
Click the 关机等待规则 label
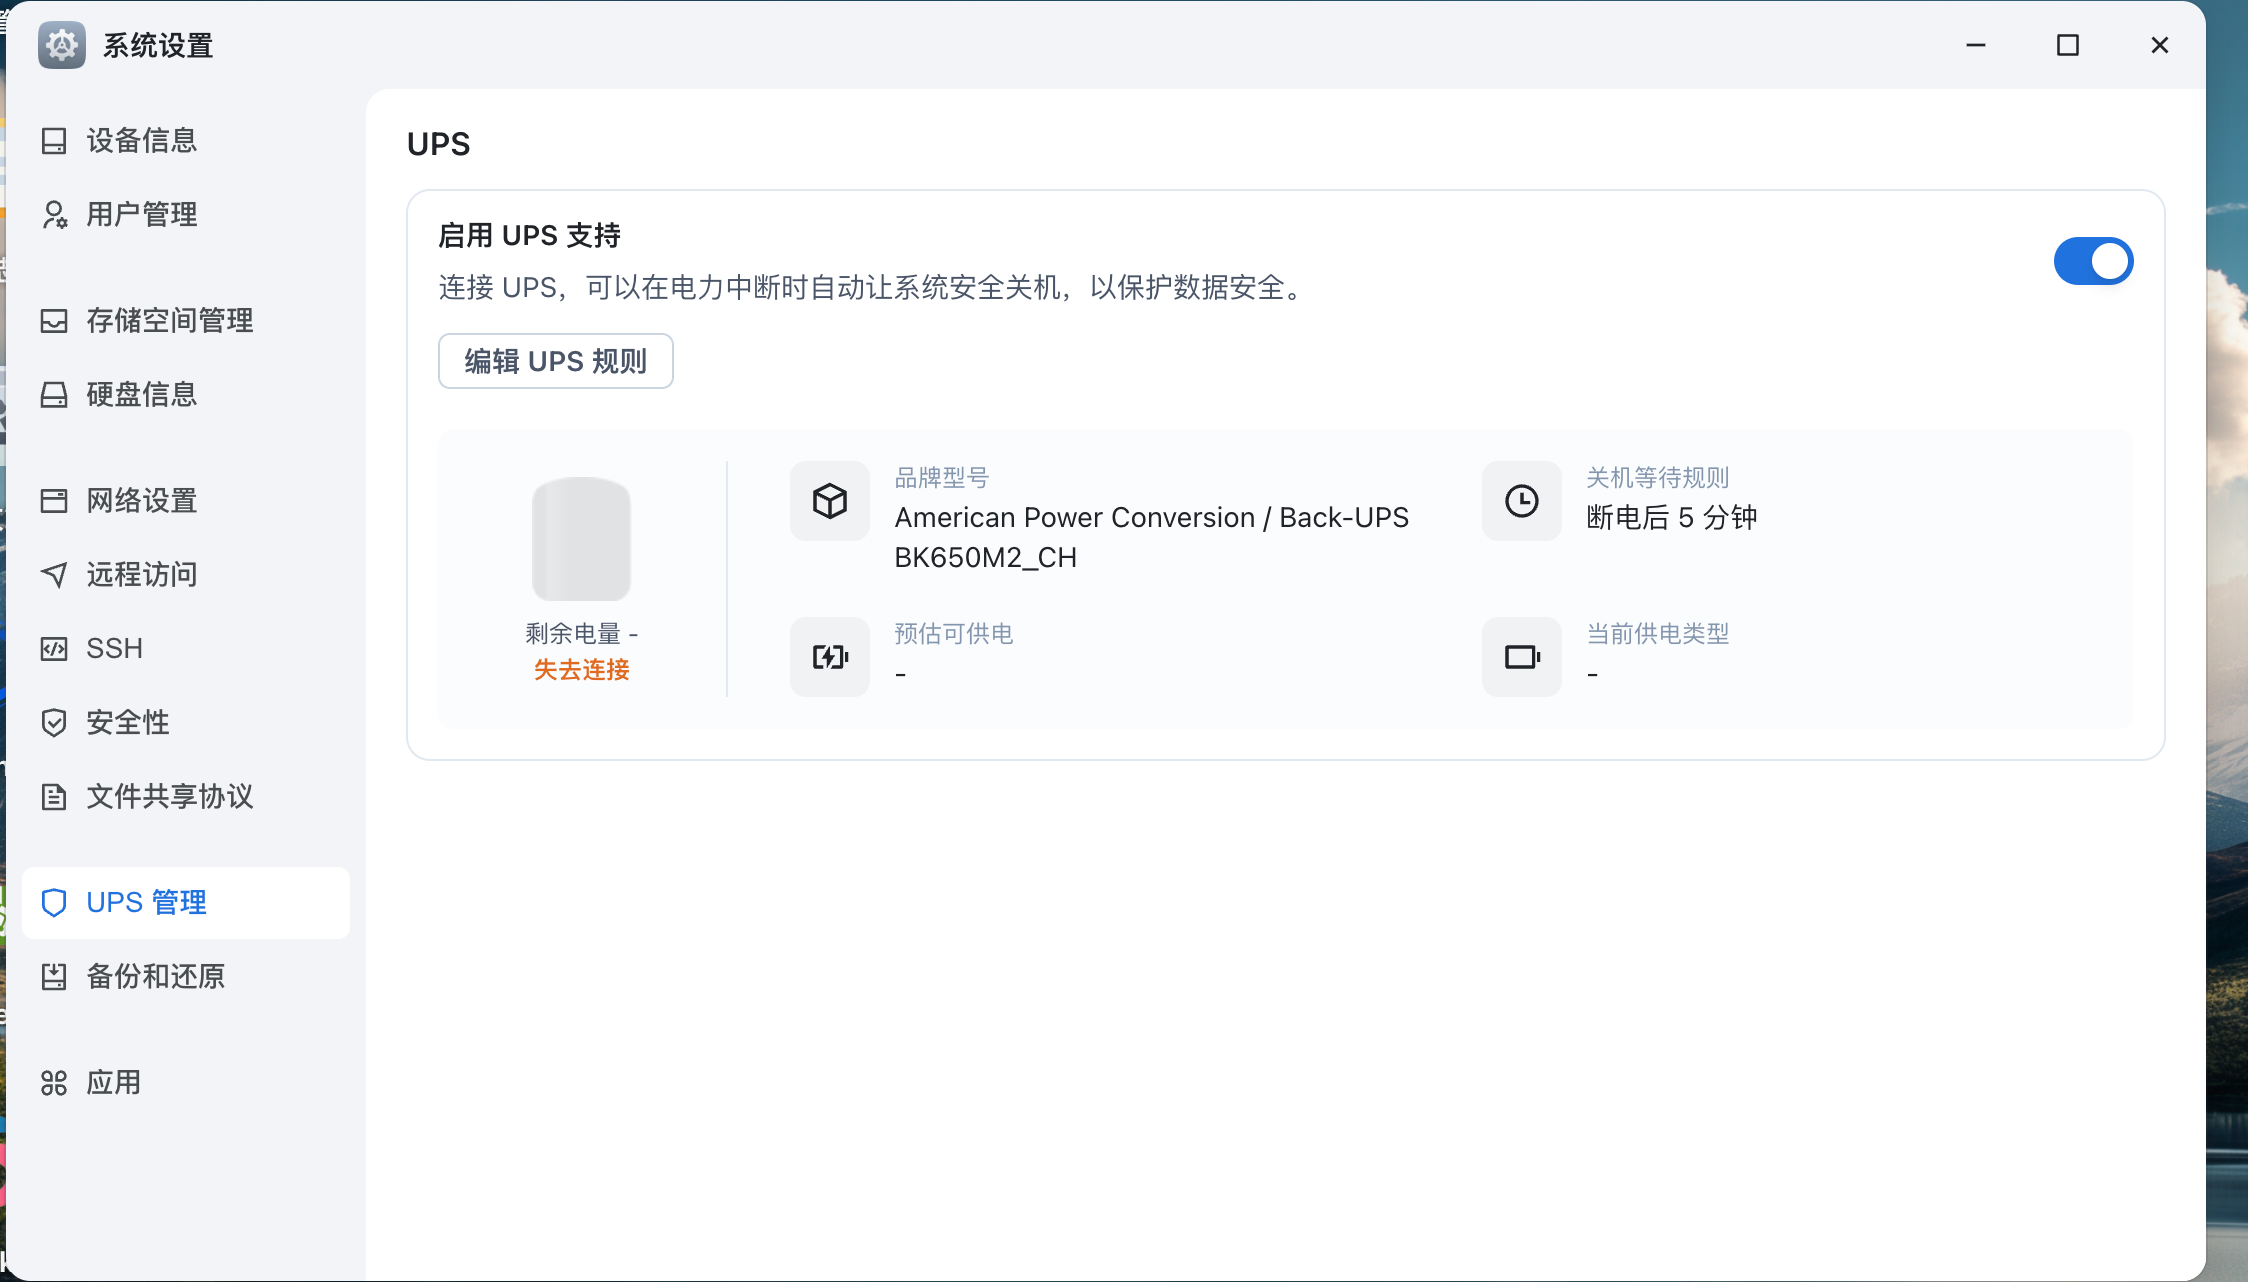(x=1657, y=478)
